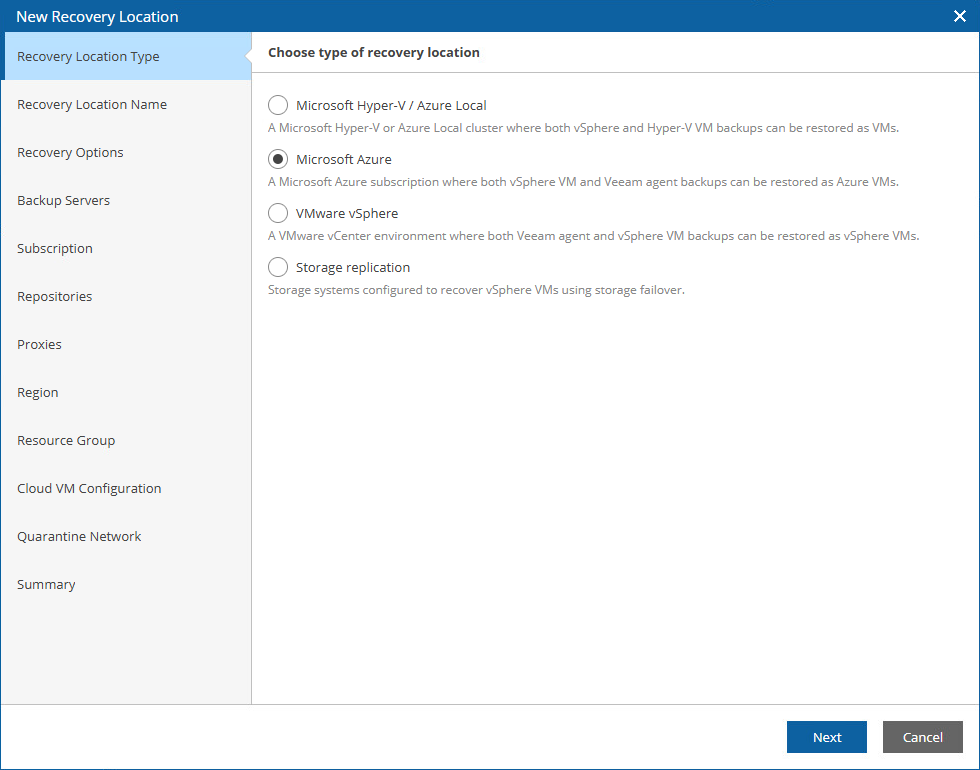The height and width of the screenshot is (770, 980).
Task: Go to the Recovery Location Name step
Action: coord(92,105)
